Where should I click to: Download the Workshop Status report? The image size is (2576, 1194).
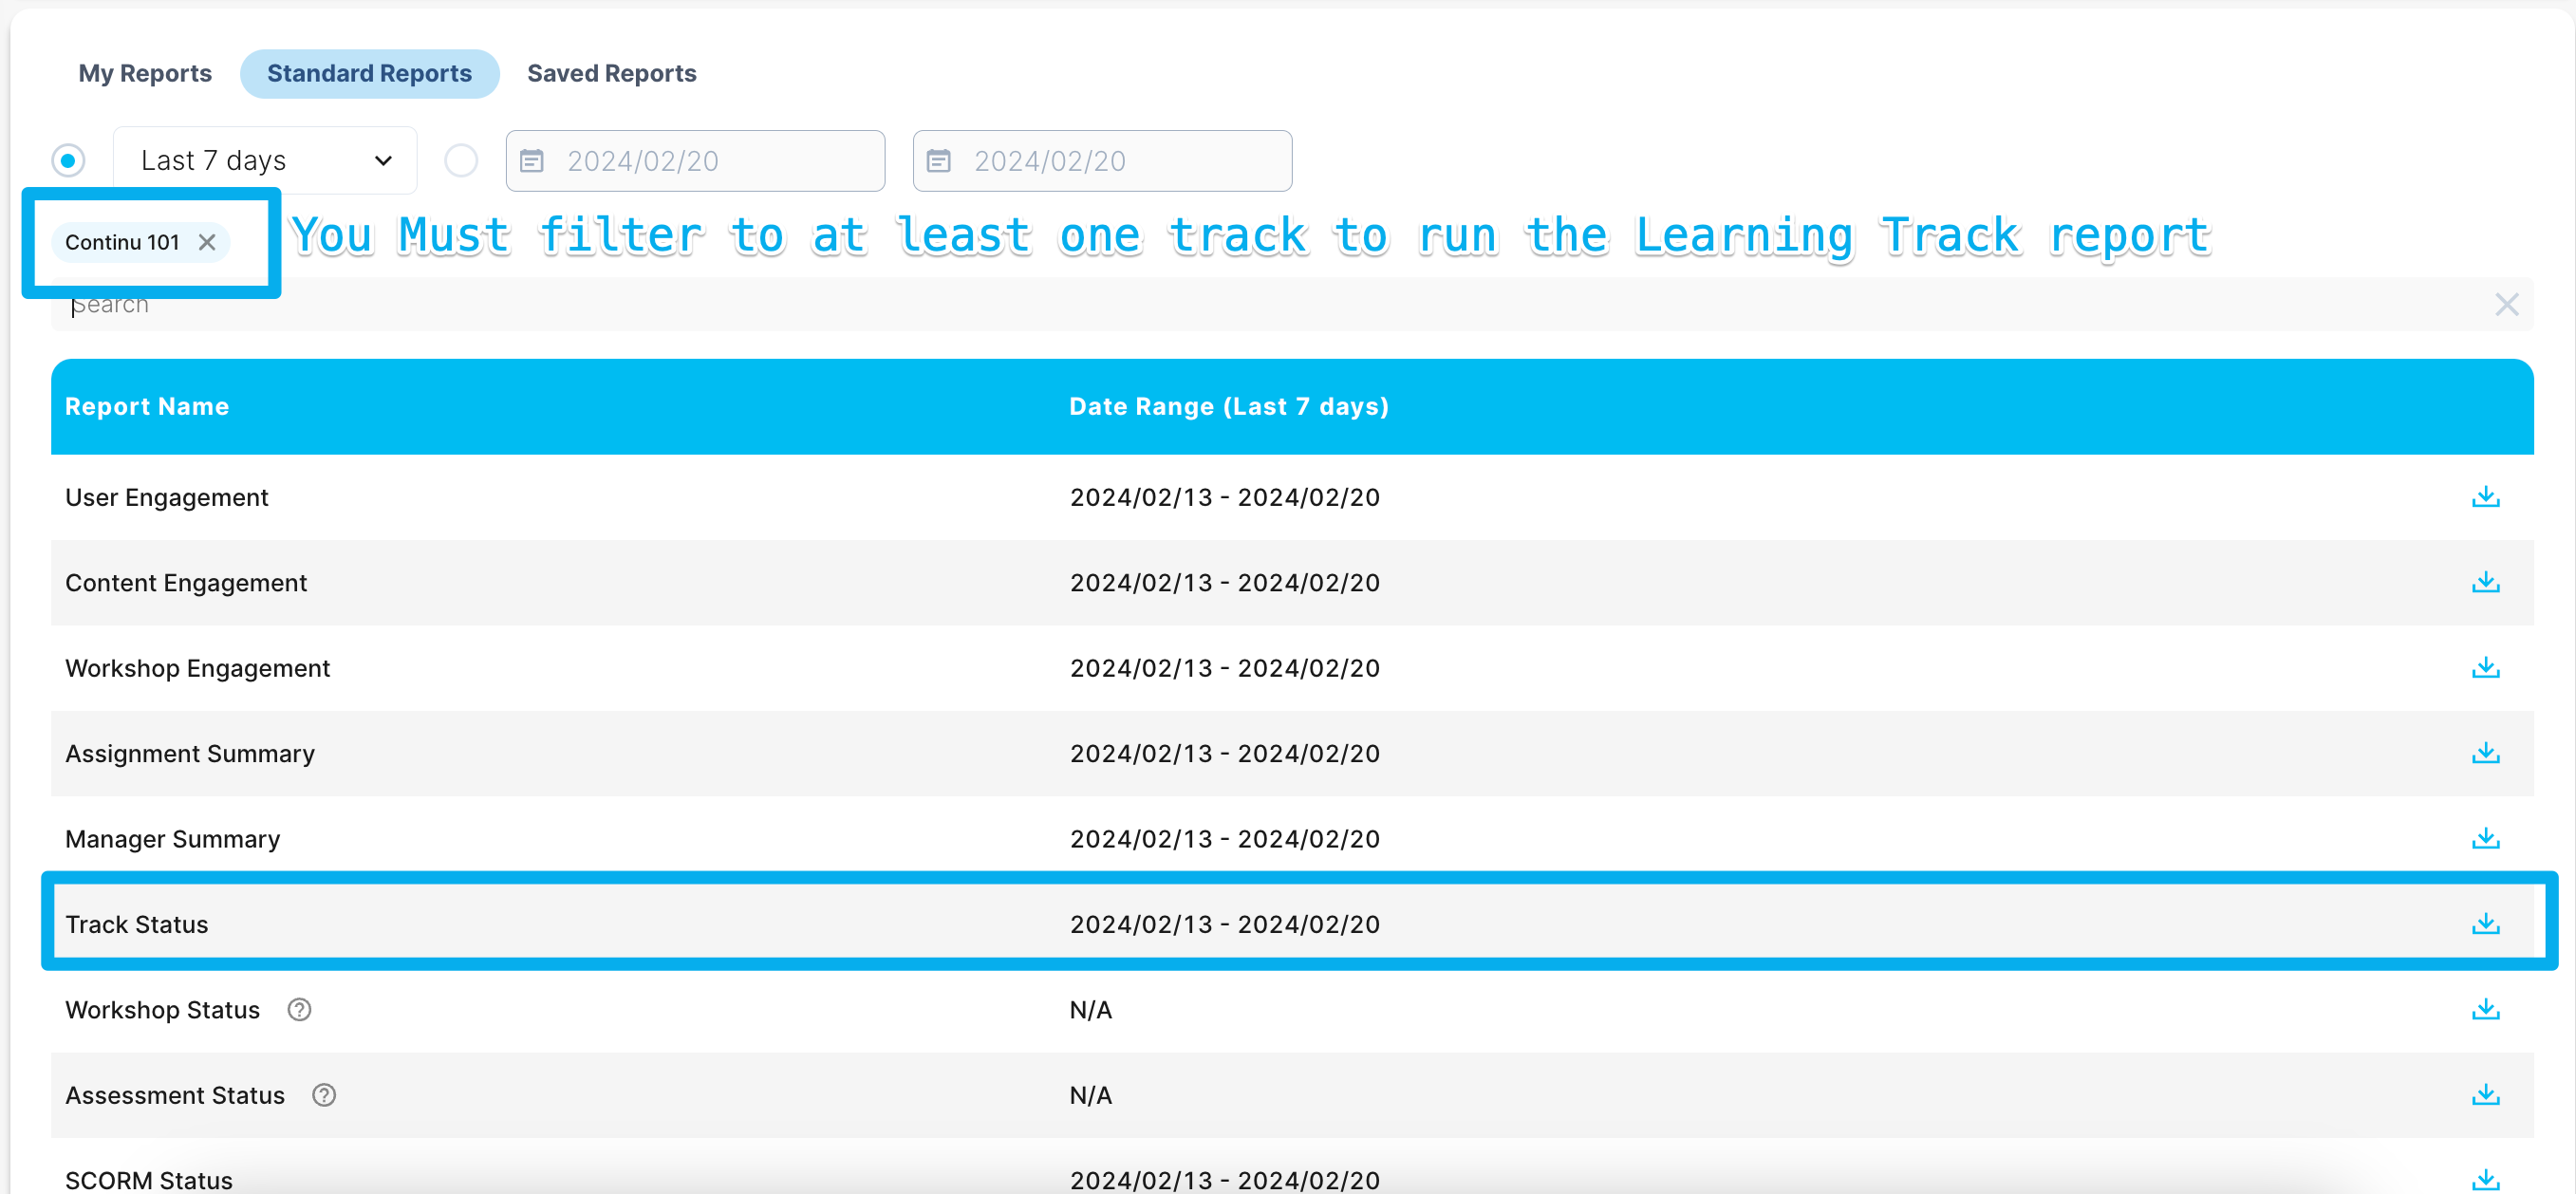pos(2485,1010)
